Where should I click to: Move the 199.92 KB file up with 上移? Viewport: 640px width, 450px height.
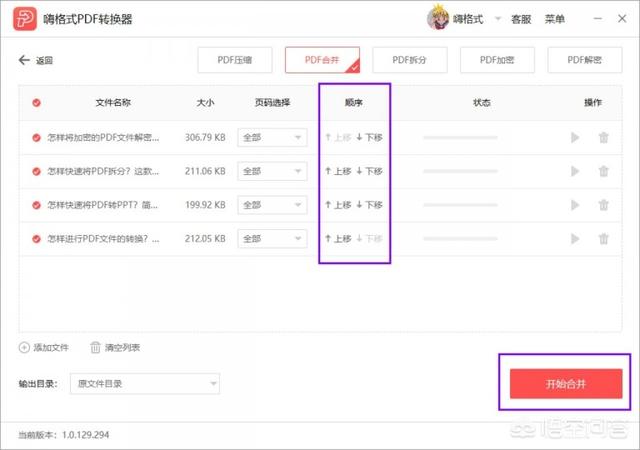(x=338, y=205)
